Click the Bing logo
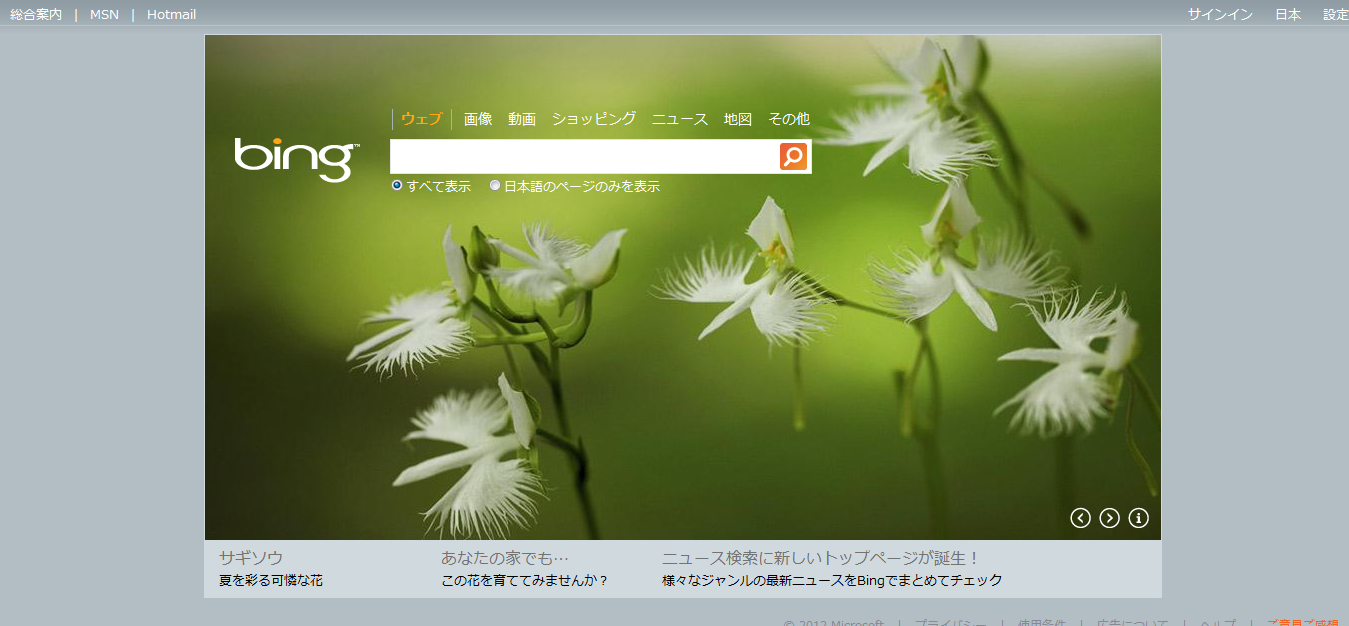This screenshot has height=626, width=1349. (296, 158)
